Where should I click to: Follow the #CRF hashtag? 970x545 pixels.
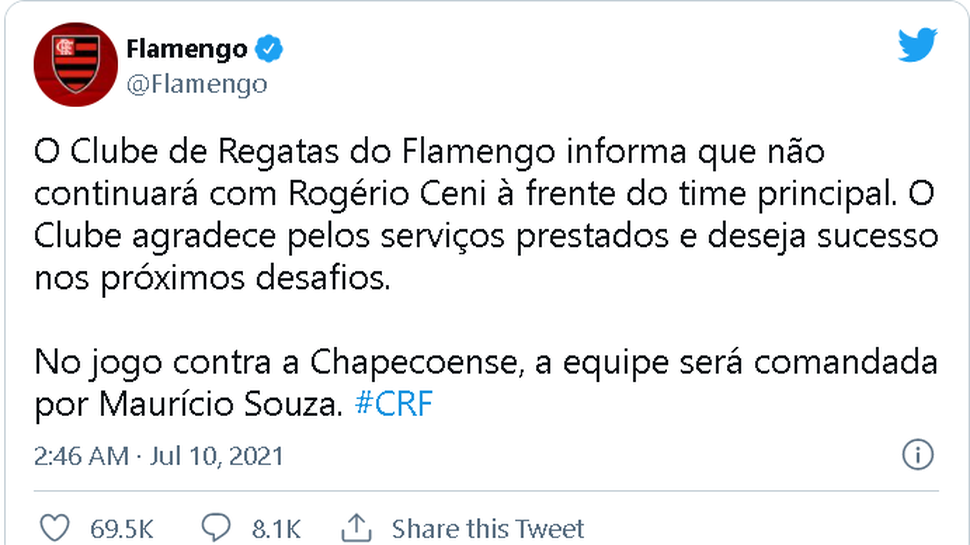click(x=393, y=404)
